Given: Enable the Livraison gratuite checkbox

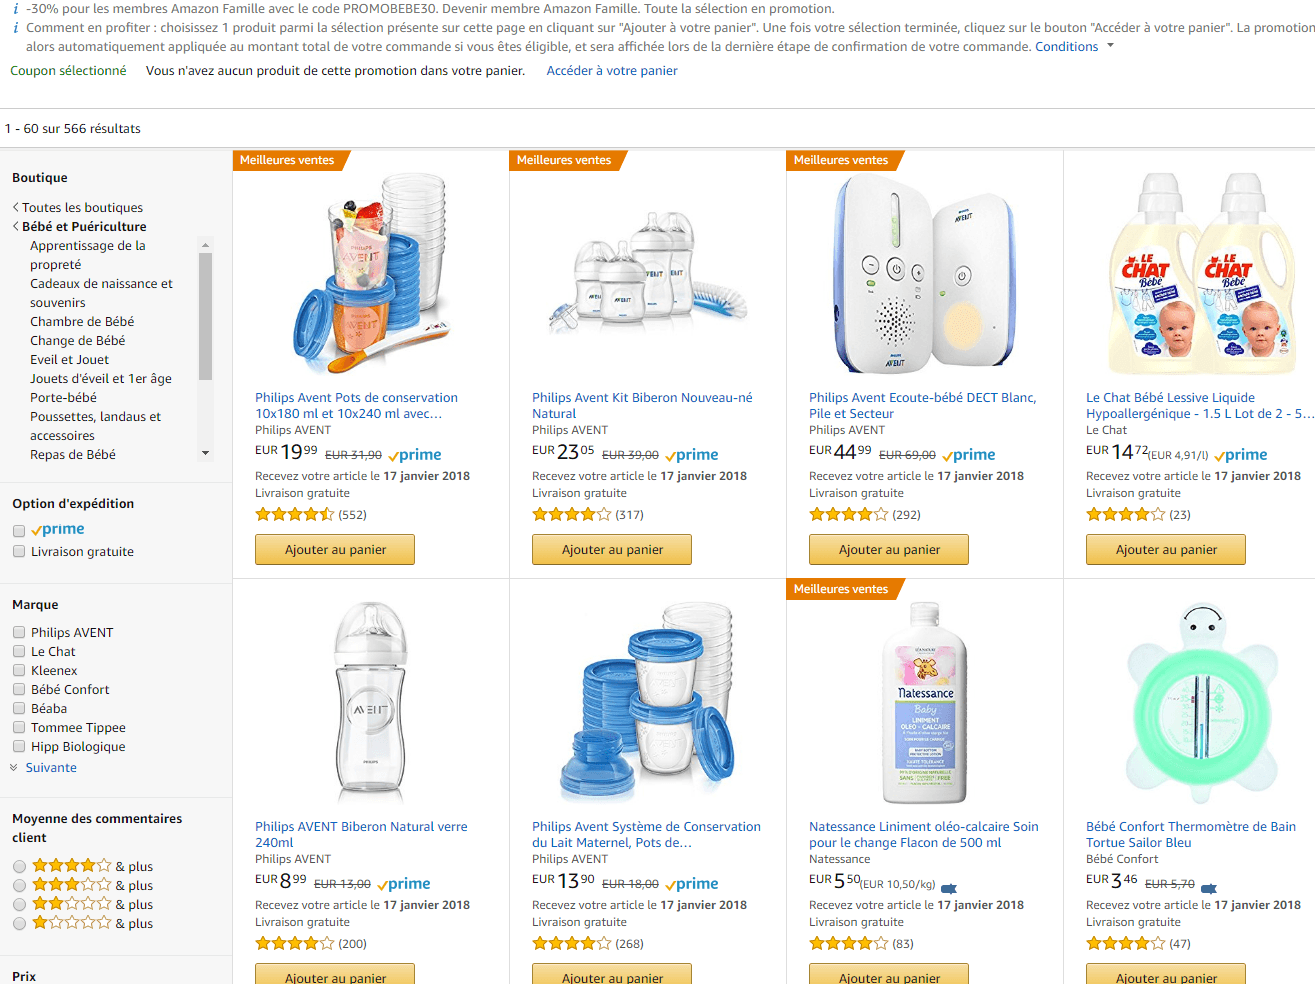Looking at the screenshot, I should tap(19, 552).
